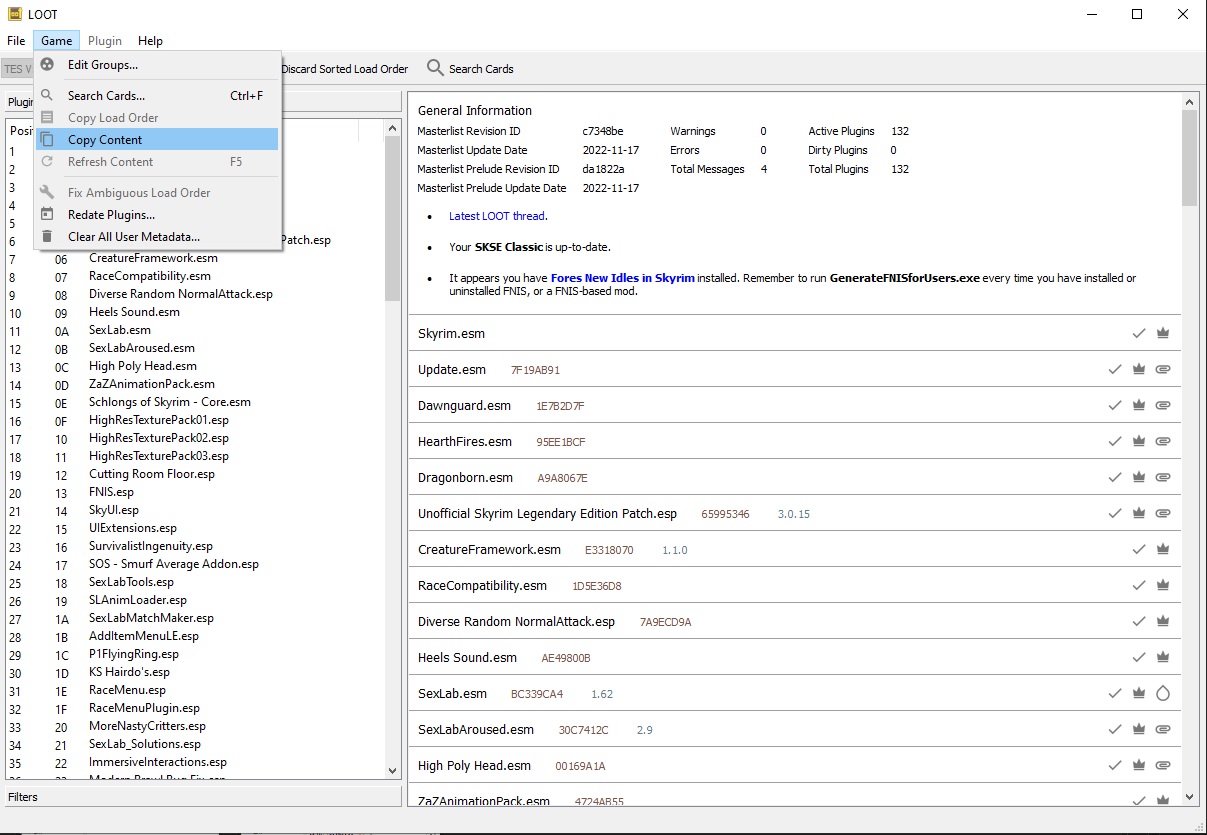Click the cards panel scrollbar down arrow

(1189, 797)
